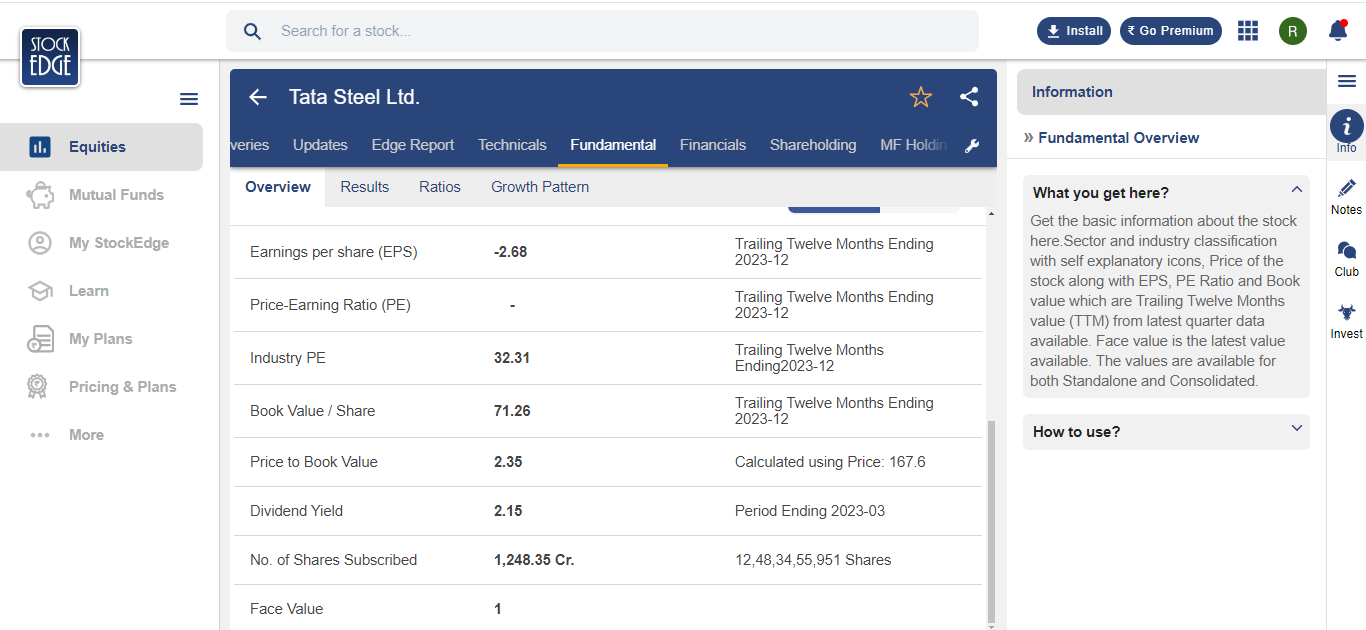Switch to the Technicals tab
1366x630 pixels.
[512, 145]
